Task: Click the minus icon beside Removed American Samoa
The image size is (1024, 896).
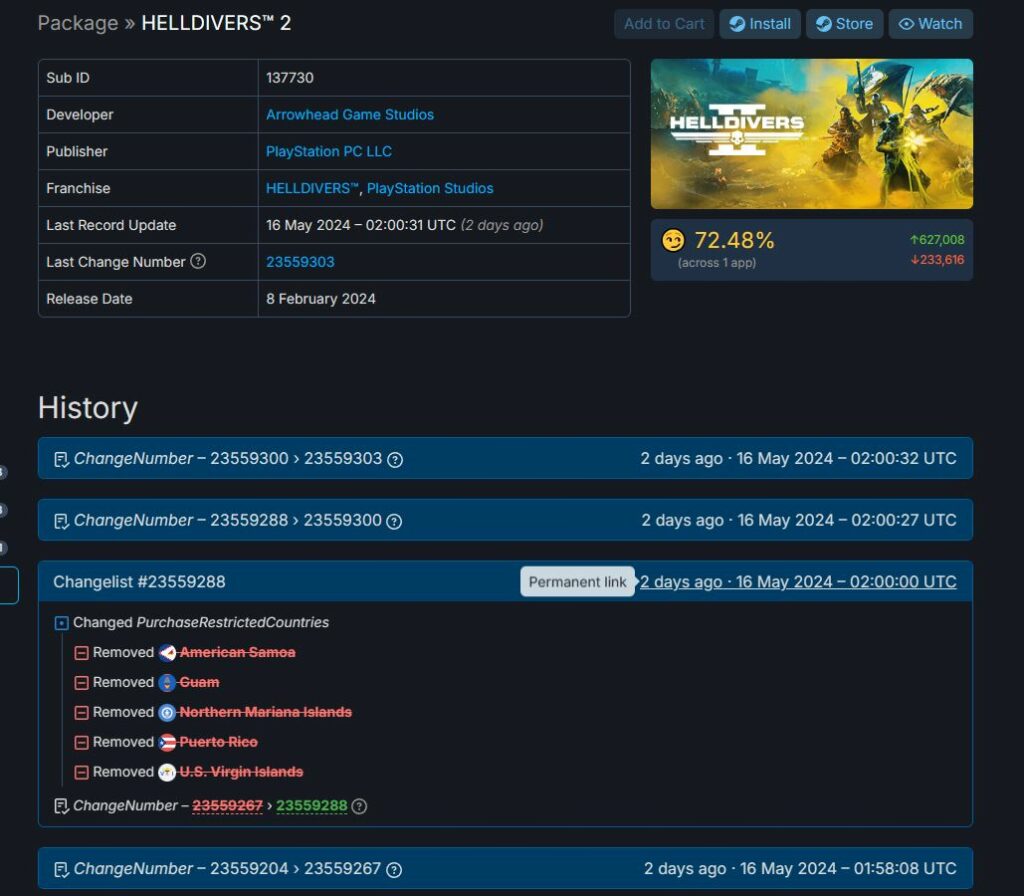Action: tap(83, 652)
